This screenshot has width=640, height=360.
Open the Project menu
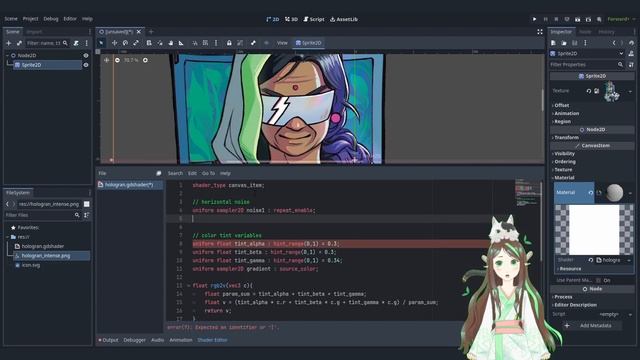pos(31,19)
